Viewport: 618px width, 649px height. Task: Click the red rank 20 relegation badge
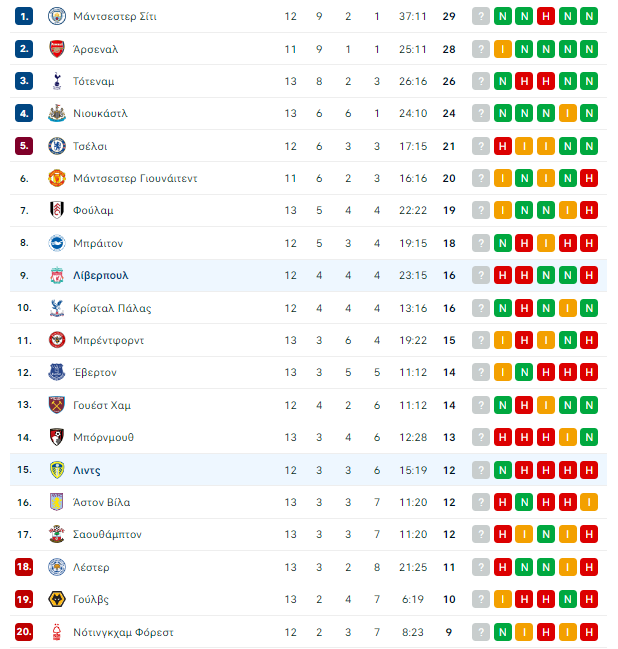(24, 632)
